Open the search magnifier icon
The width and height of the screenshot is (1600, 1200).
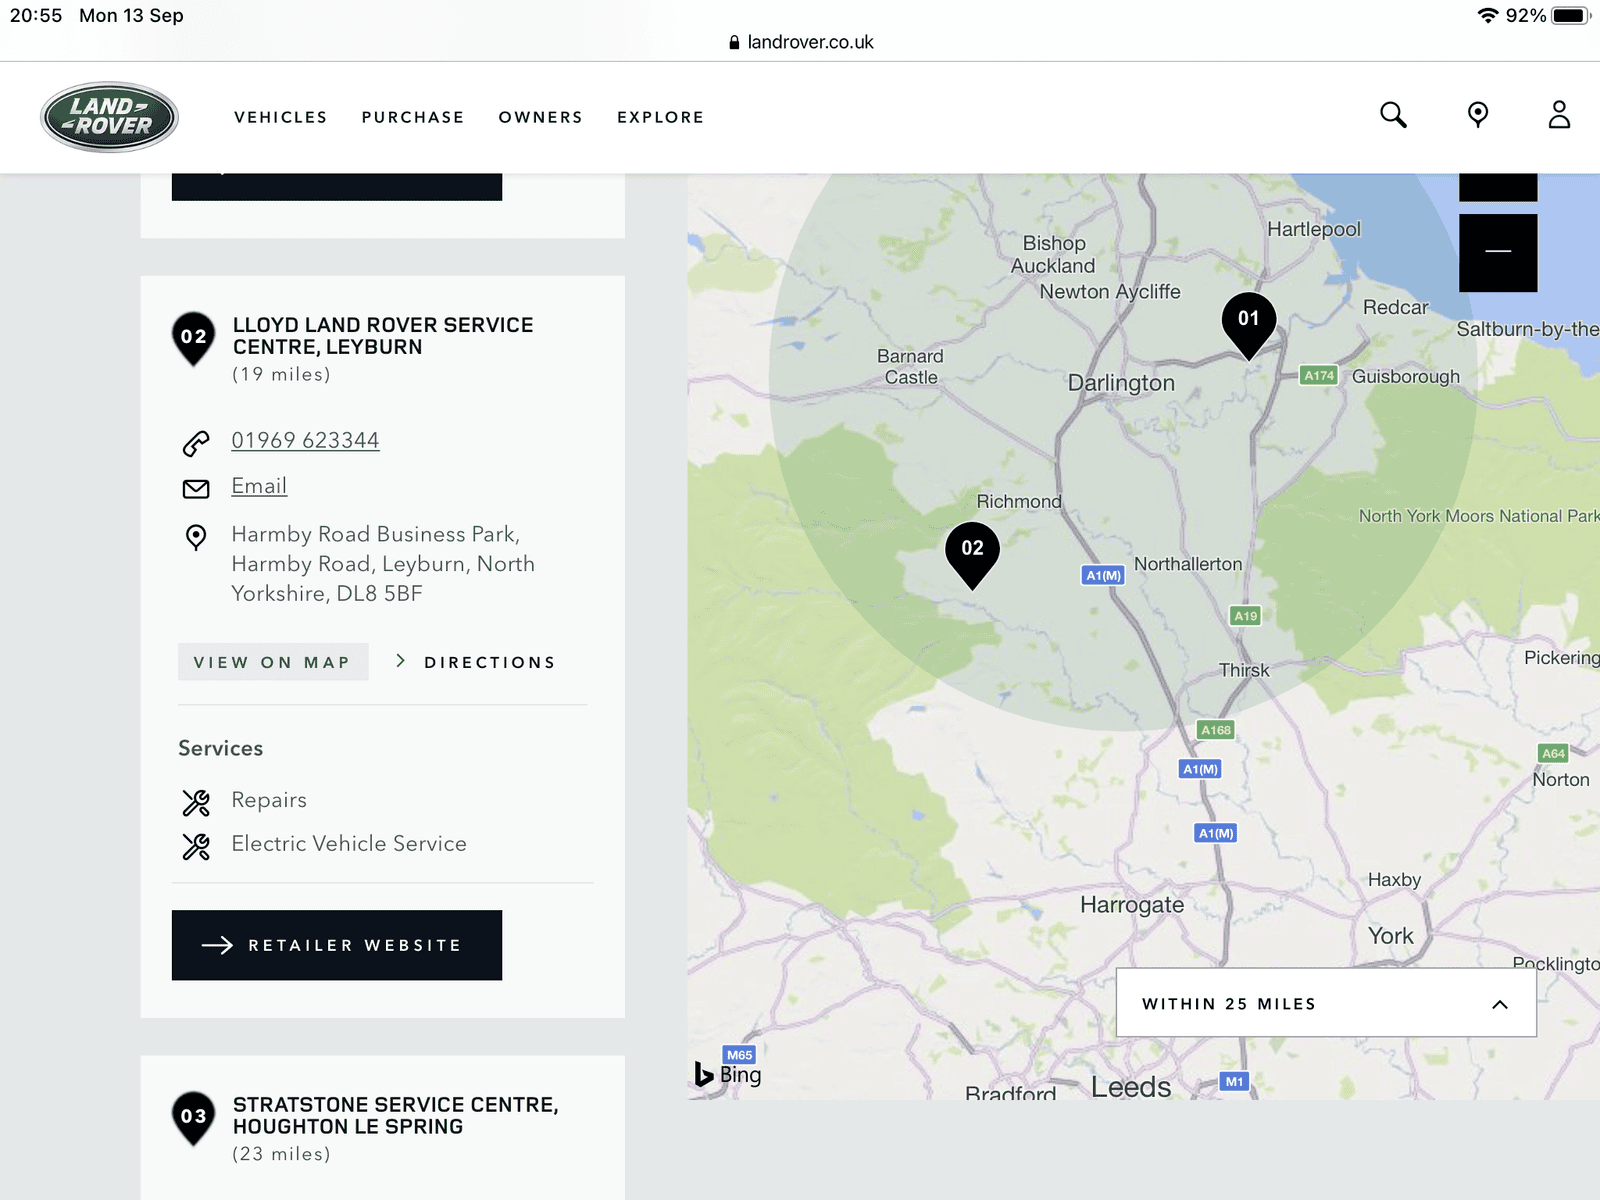pyautogui.click(x=1393, y=115)
